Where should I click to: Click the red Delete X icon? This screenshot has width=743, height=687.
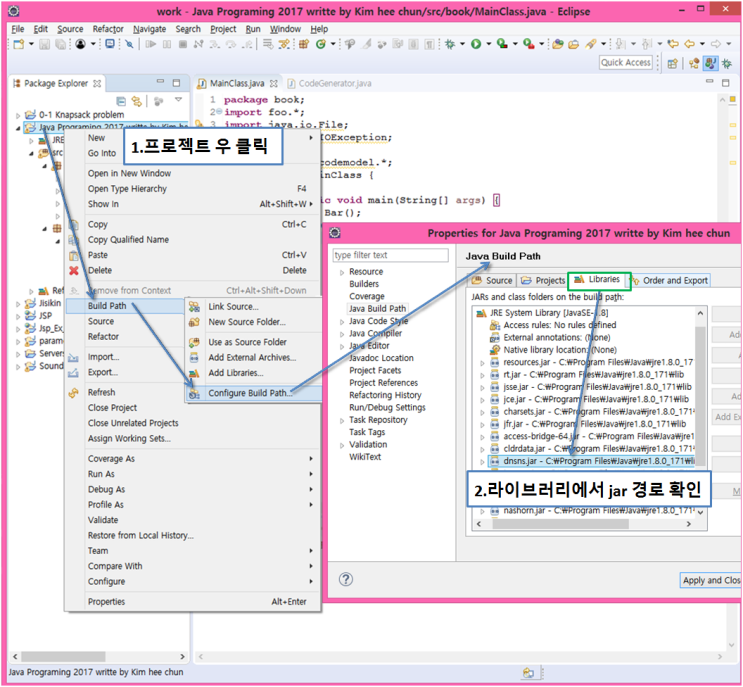(73, 270)
